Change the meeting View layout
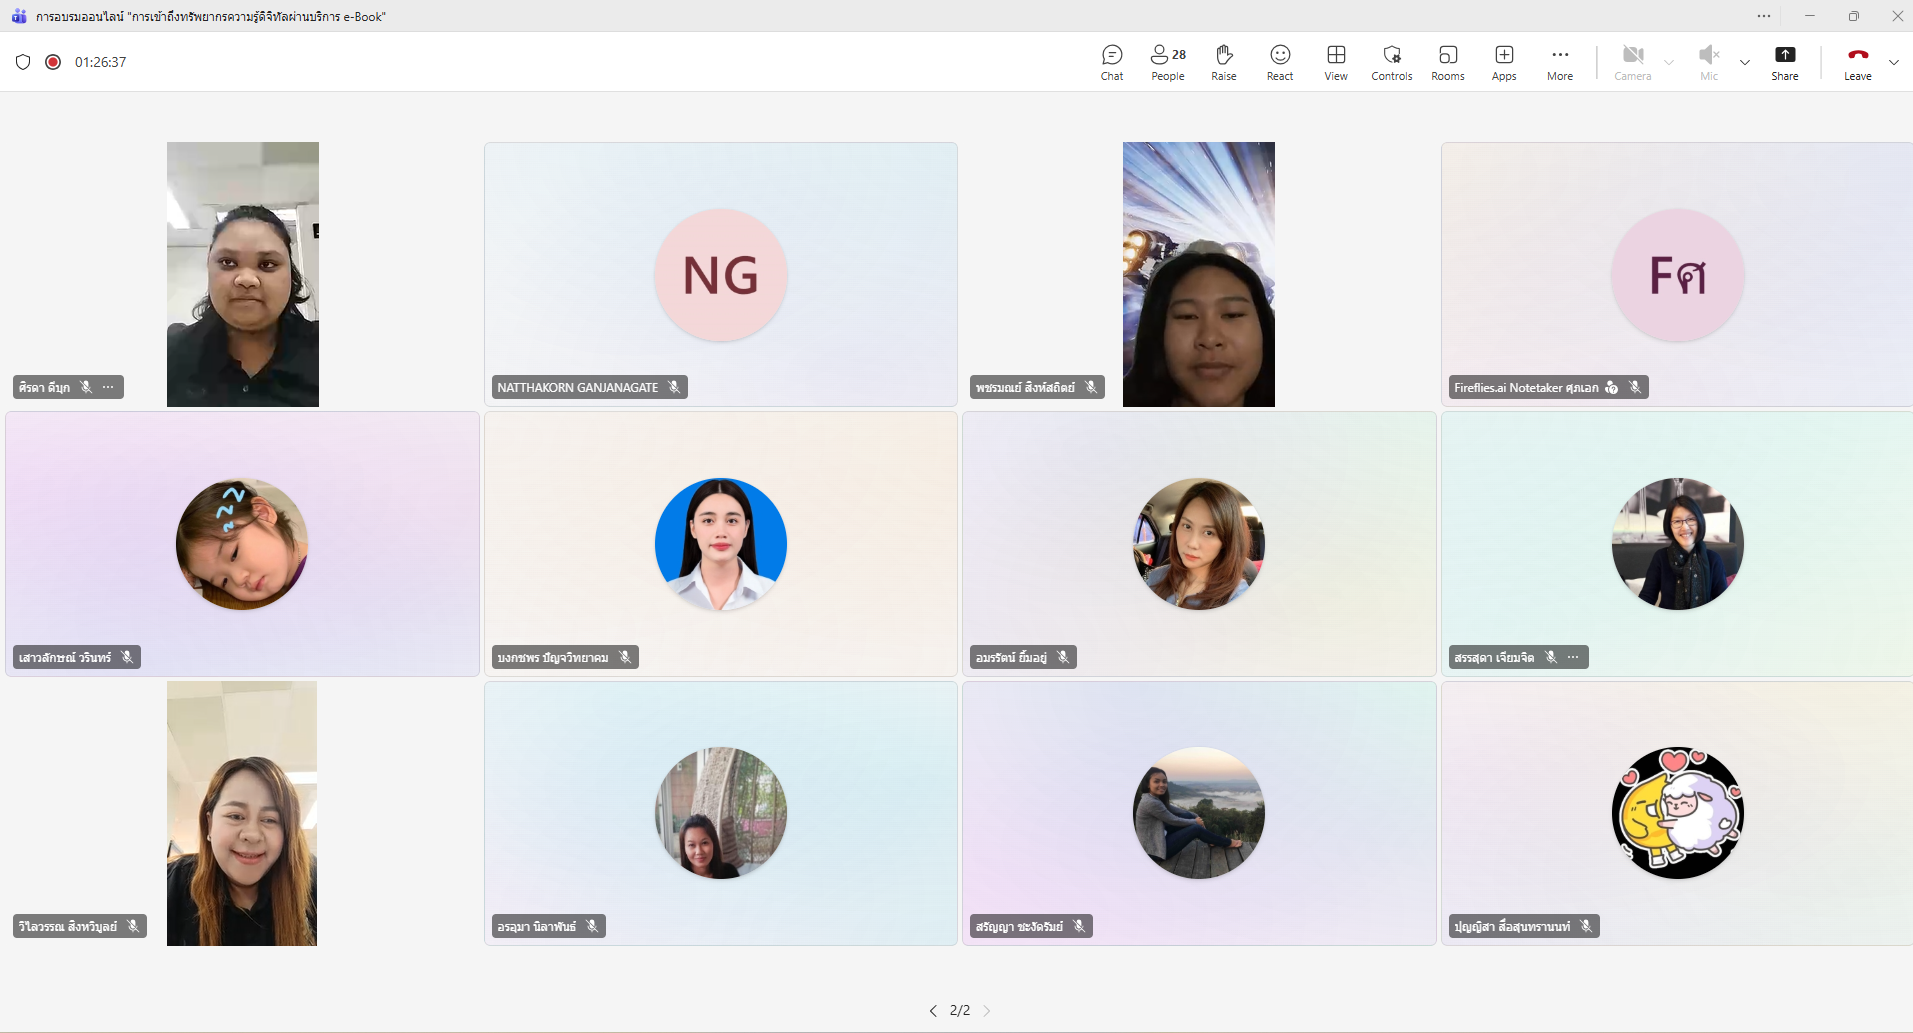 tap(1336, 62)
